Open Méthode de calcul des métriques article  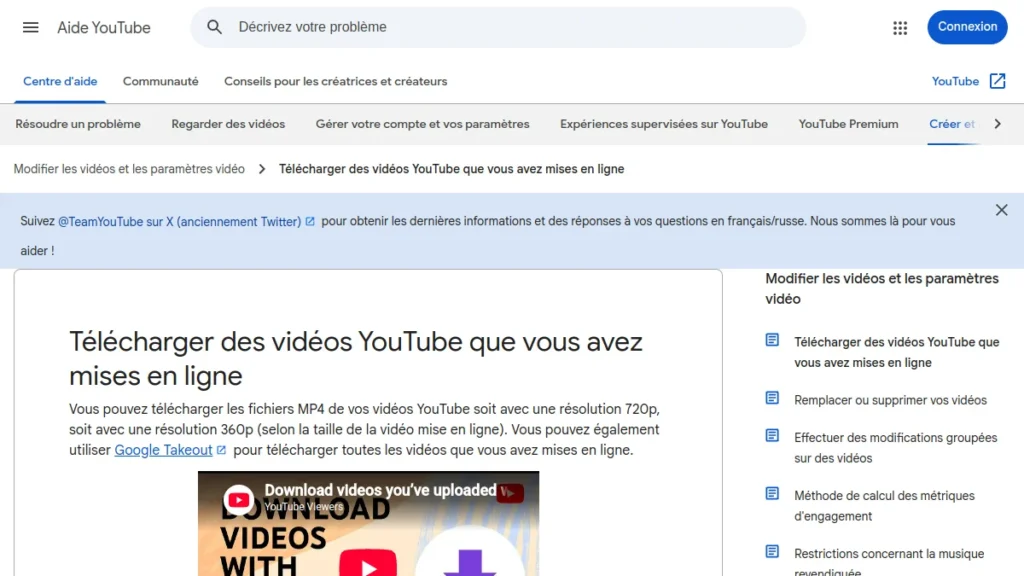click(884, 505)
